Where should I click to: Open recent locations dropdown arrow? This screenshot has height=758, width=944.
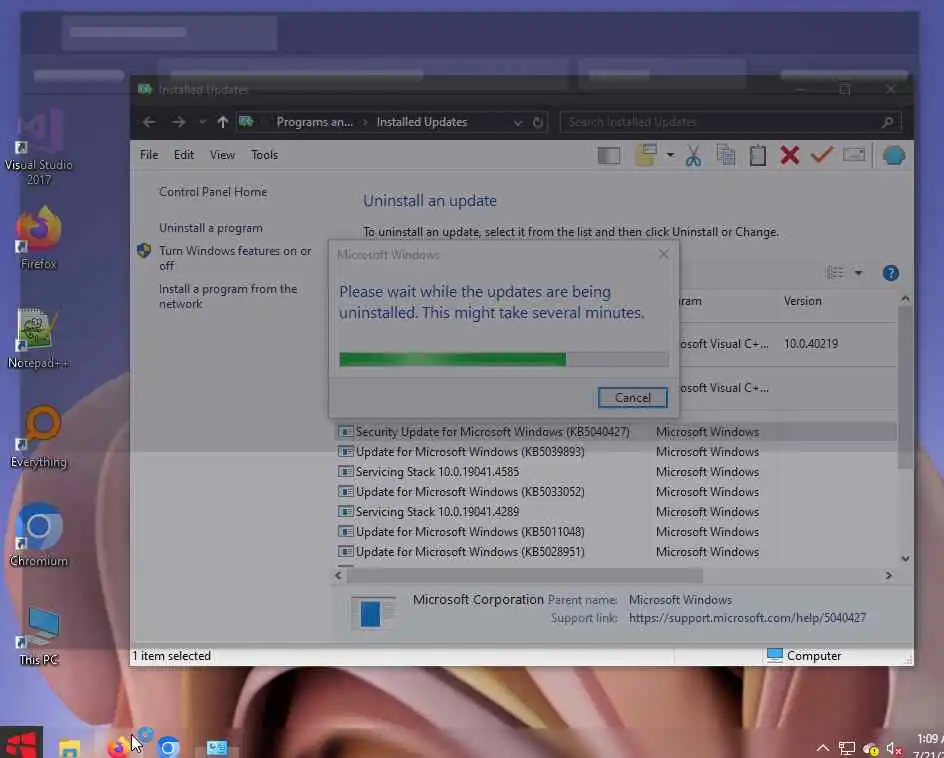202,122
